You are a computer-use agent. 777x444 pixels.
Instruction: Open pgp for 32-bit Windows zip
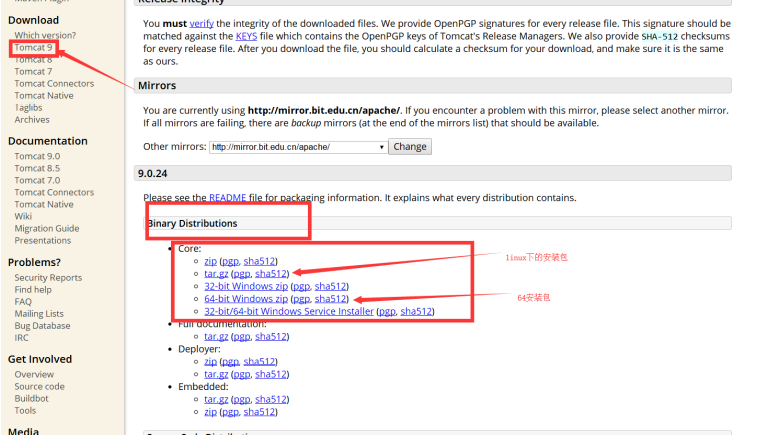301,286
